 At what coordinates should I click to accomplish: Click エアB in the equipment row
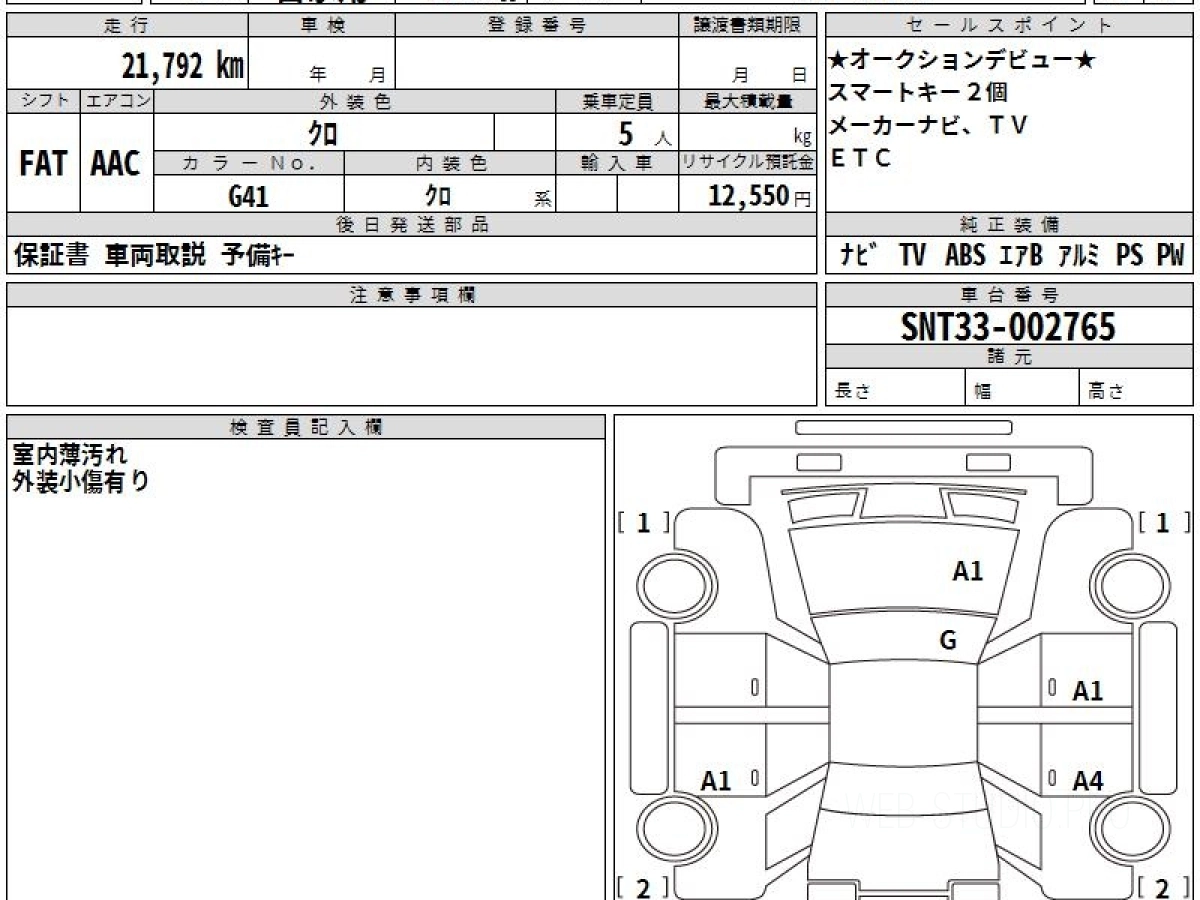(x=1021, y=256)
